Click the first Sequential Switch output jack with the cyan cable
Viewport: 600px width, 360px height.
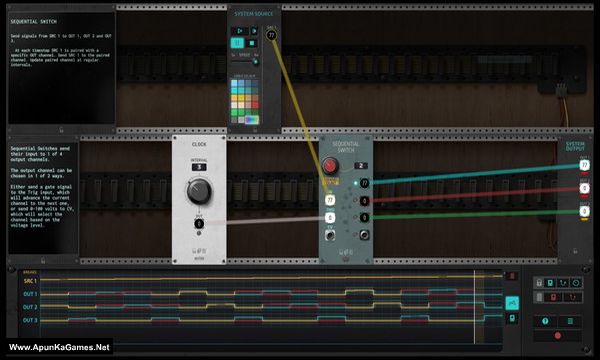[x=365, y=183]
